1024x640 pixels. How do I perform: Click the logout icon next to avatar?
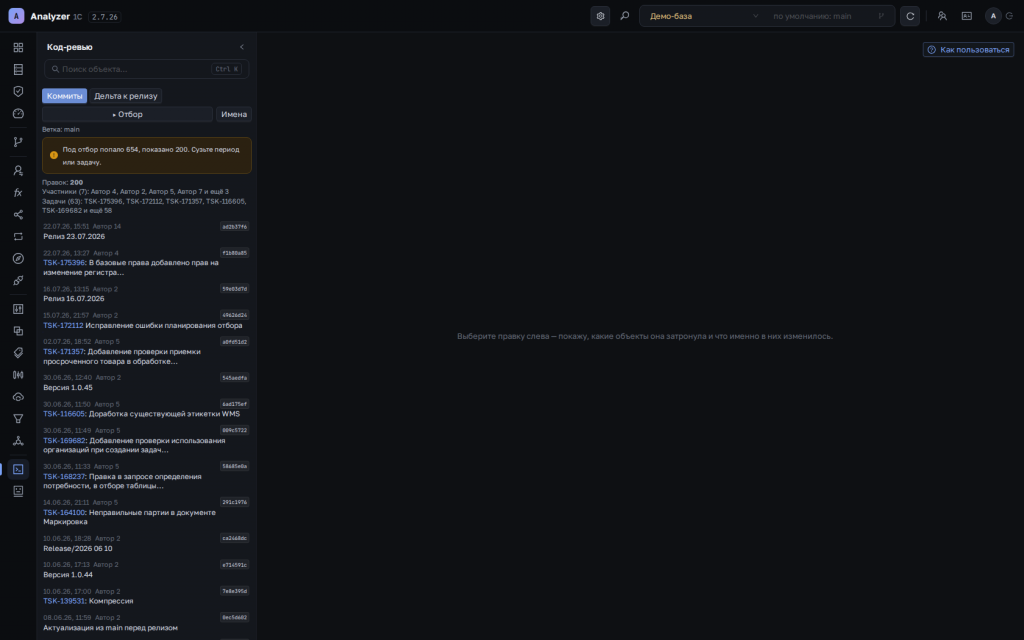point(1010,16)
